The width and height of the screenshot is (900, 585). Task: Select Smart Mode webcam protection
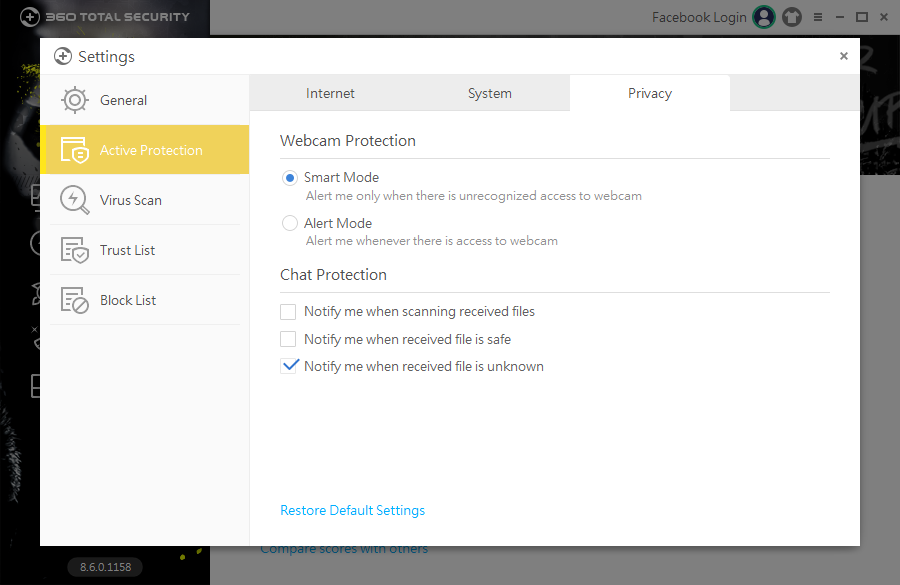tap(290, 178)
